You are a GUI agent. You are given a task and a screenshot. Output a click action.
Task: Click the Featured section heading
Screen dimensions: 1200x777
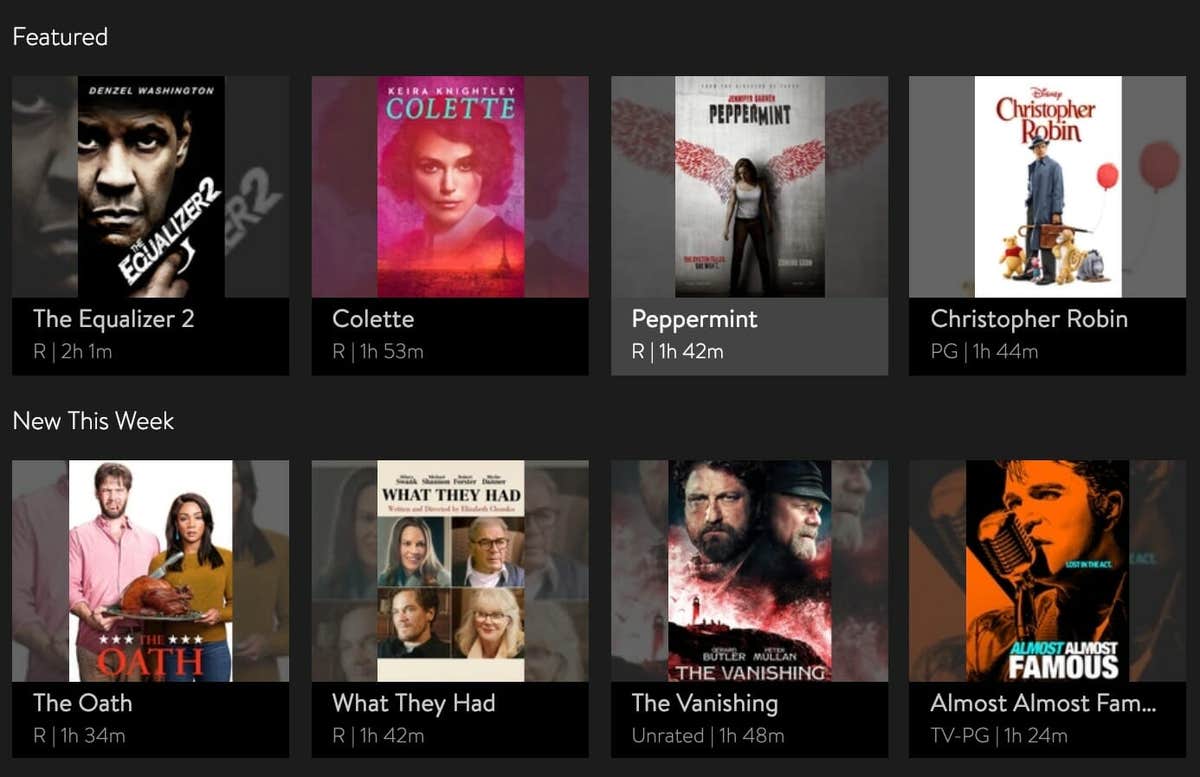click(x=60, y=37)
